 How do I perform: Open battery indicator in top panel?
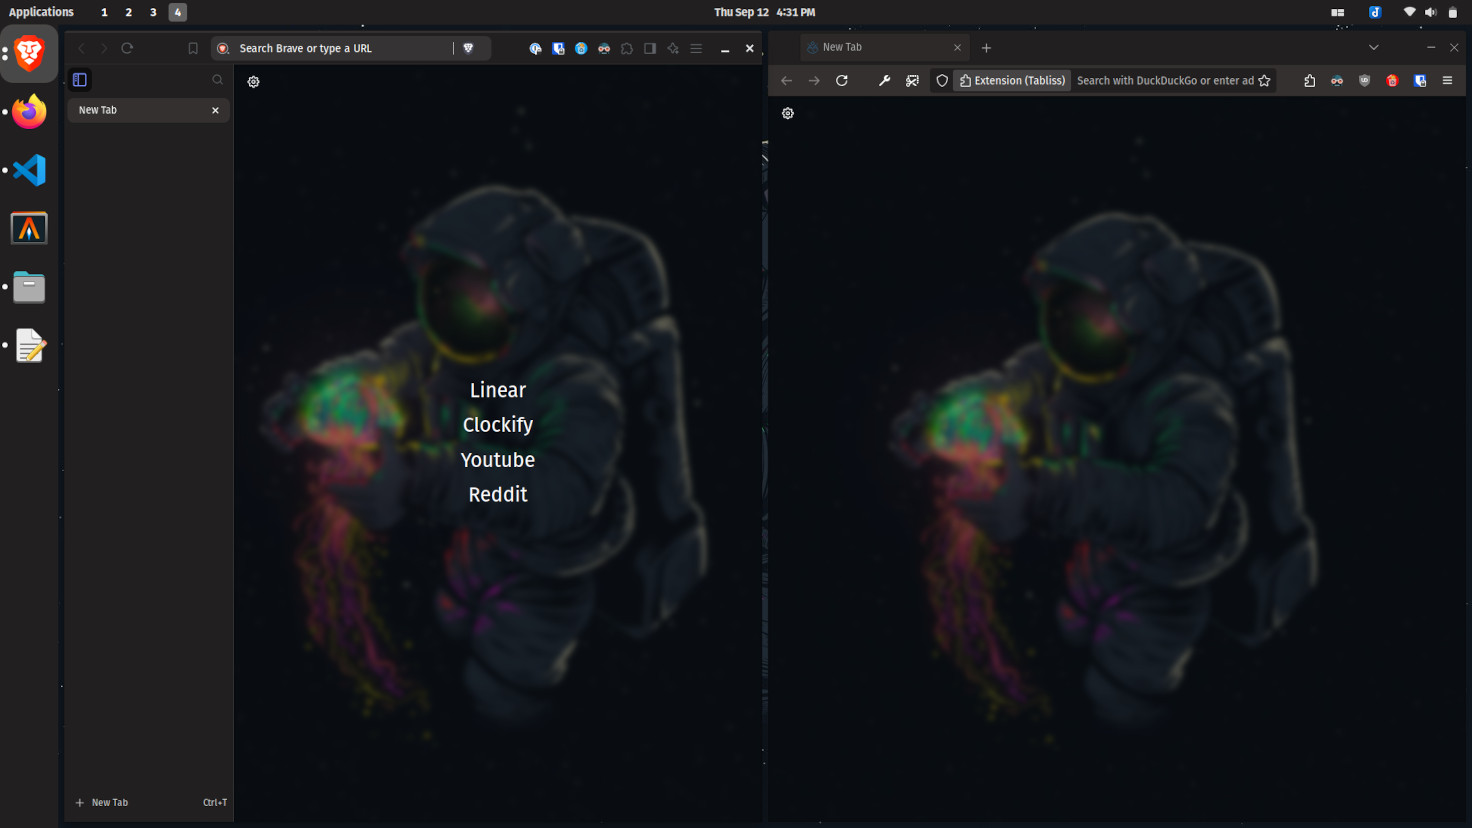pyautogui.click(x=1453, y=12)
